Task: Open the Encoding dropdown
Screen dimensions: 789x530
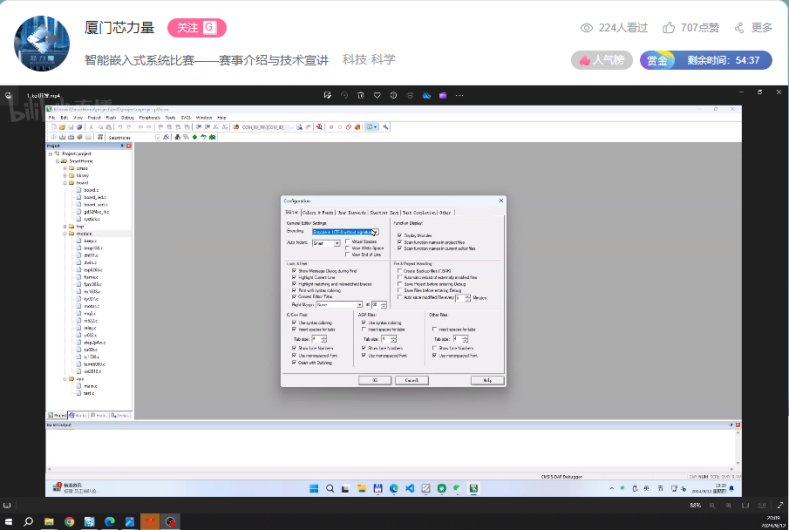Action: point(375,232)
